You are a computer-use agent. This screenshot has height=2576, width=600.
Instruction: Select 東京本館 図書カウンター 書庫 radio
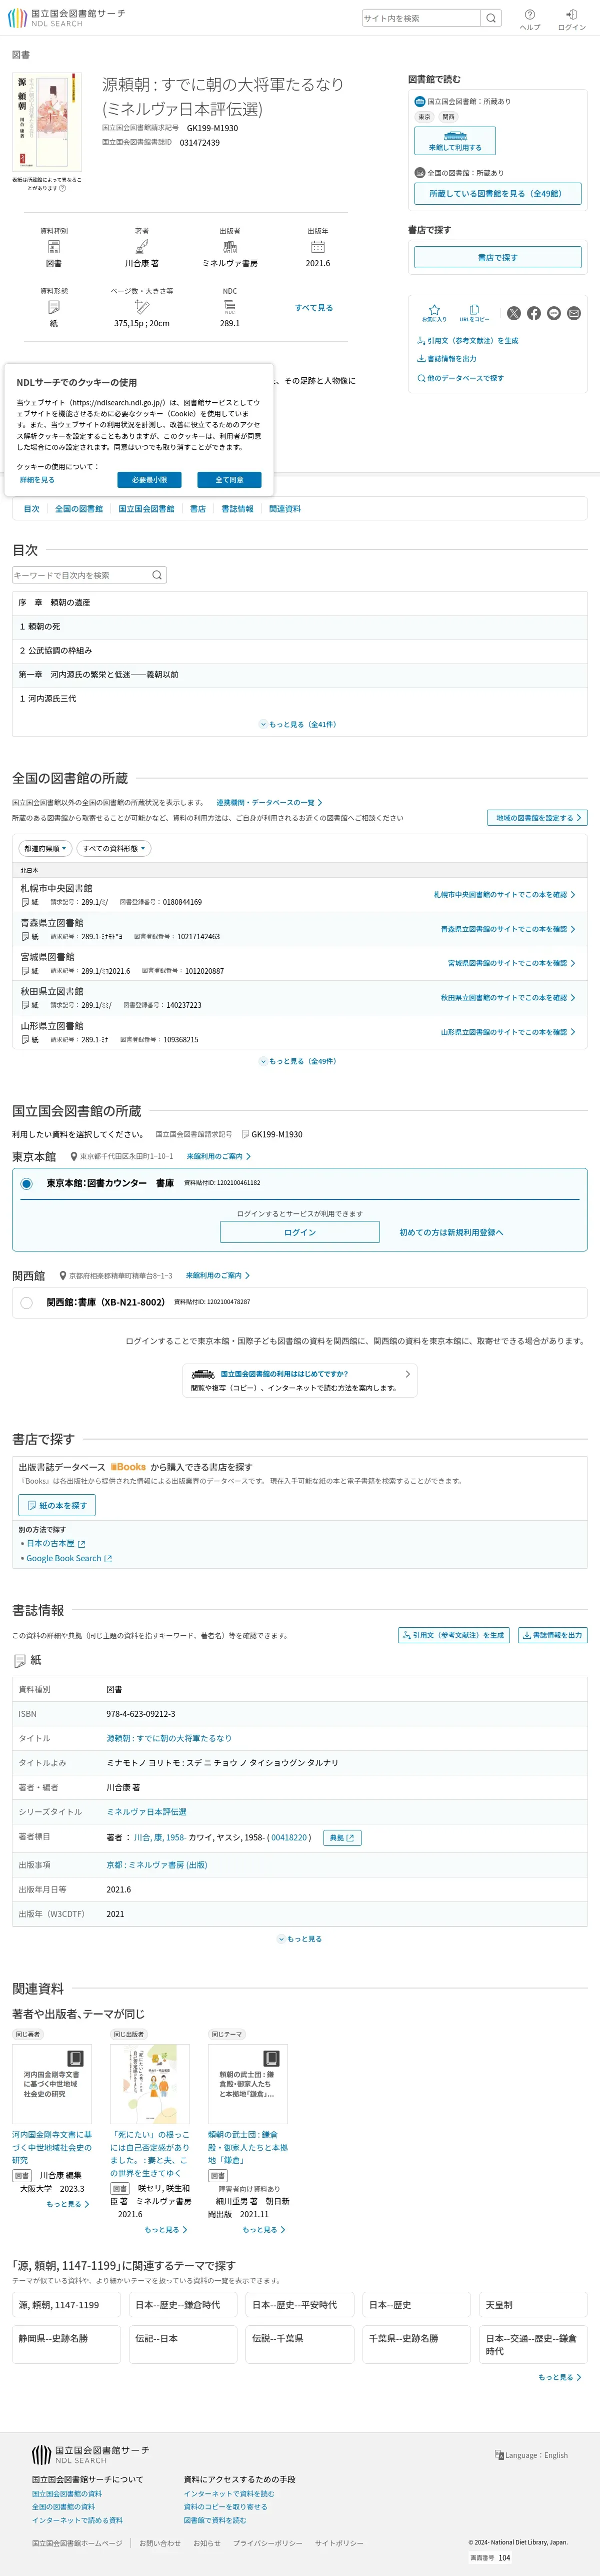[x=26, y=1183]
